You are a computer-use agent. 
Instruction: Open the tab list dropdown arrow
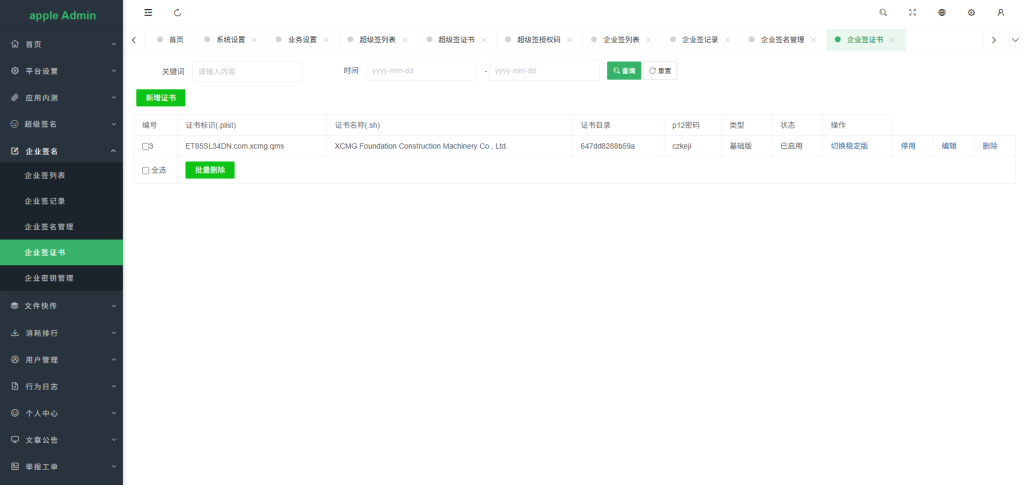point(1015,40)
